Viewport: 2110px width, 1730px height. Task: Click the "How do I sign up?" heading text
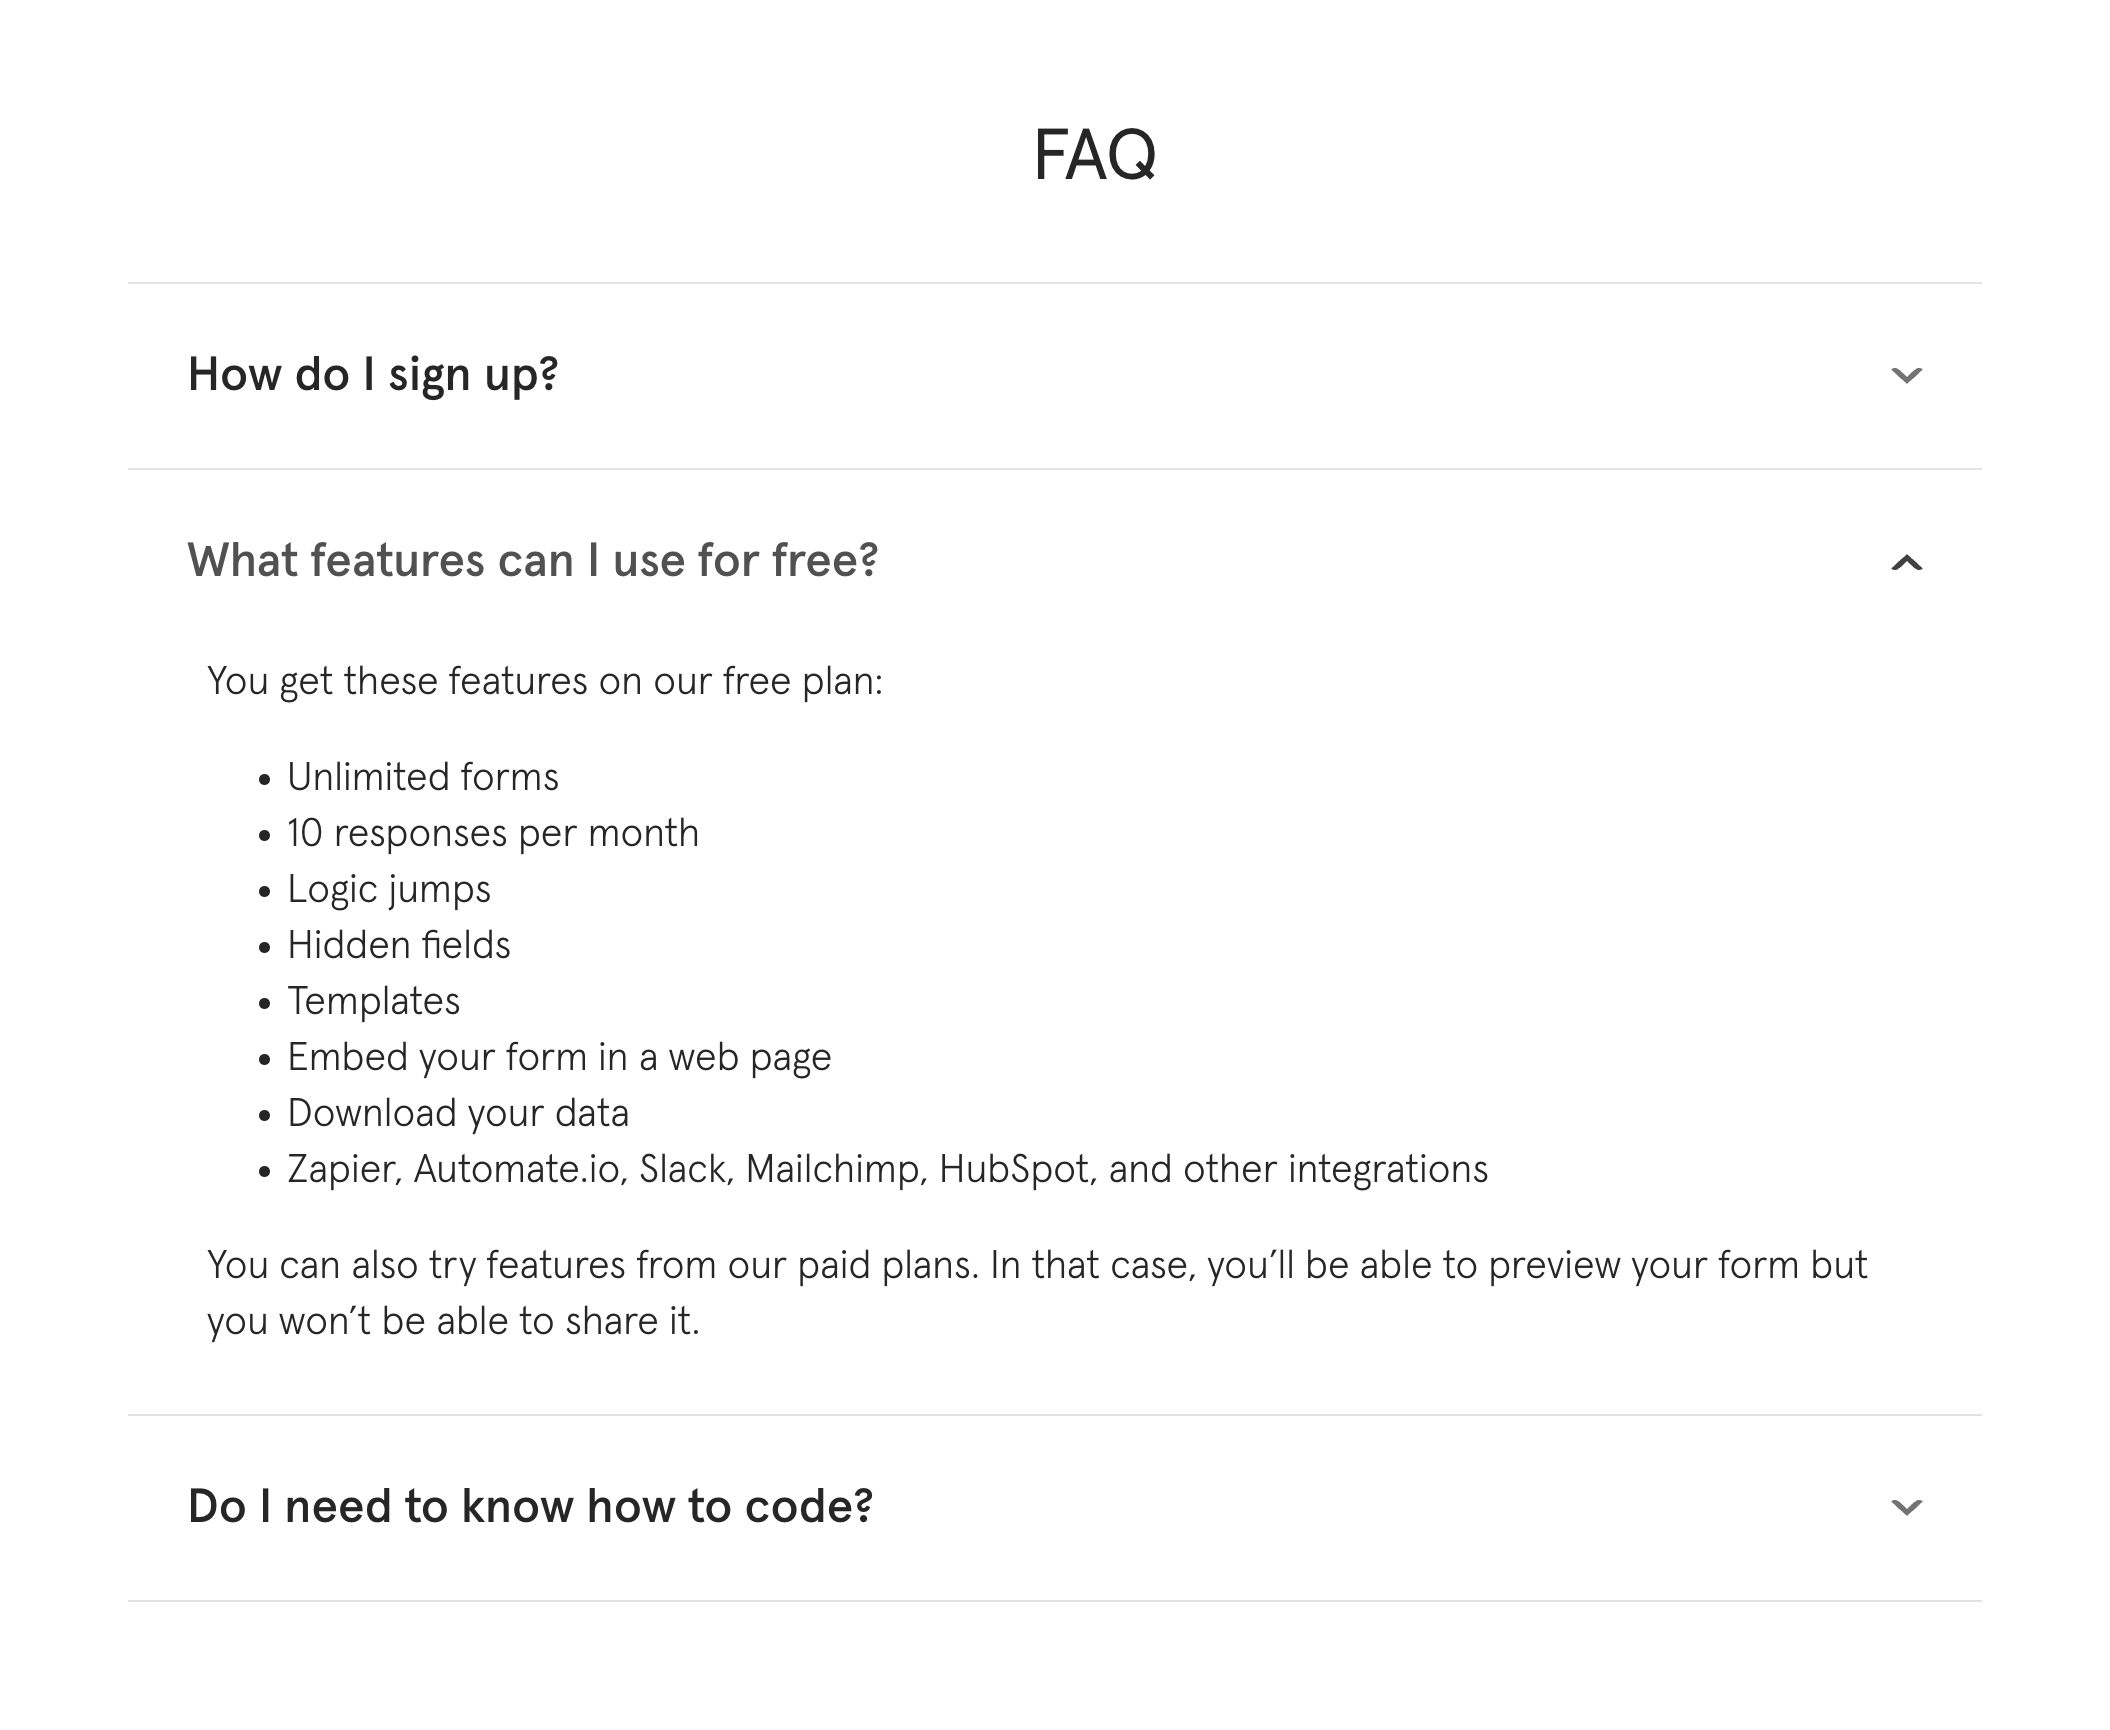(375, 374)
